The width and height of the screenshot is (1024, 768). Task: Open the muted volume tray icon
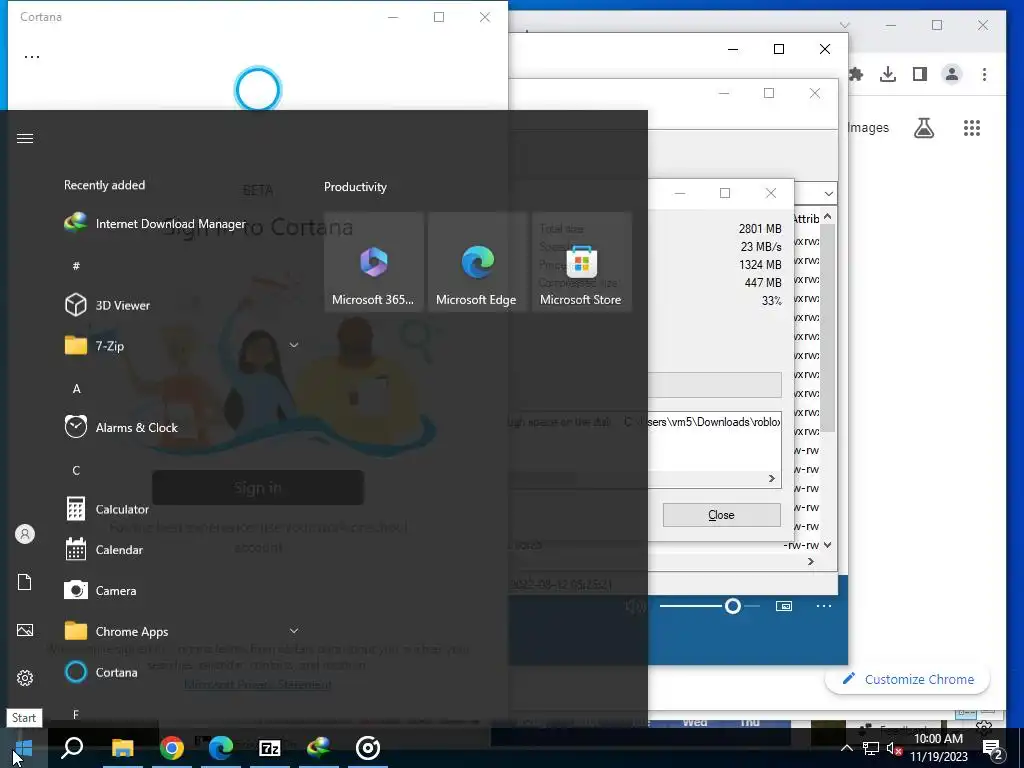[x=895, y=748]
